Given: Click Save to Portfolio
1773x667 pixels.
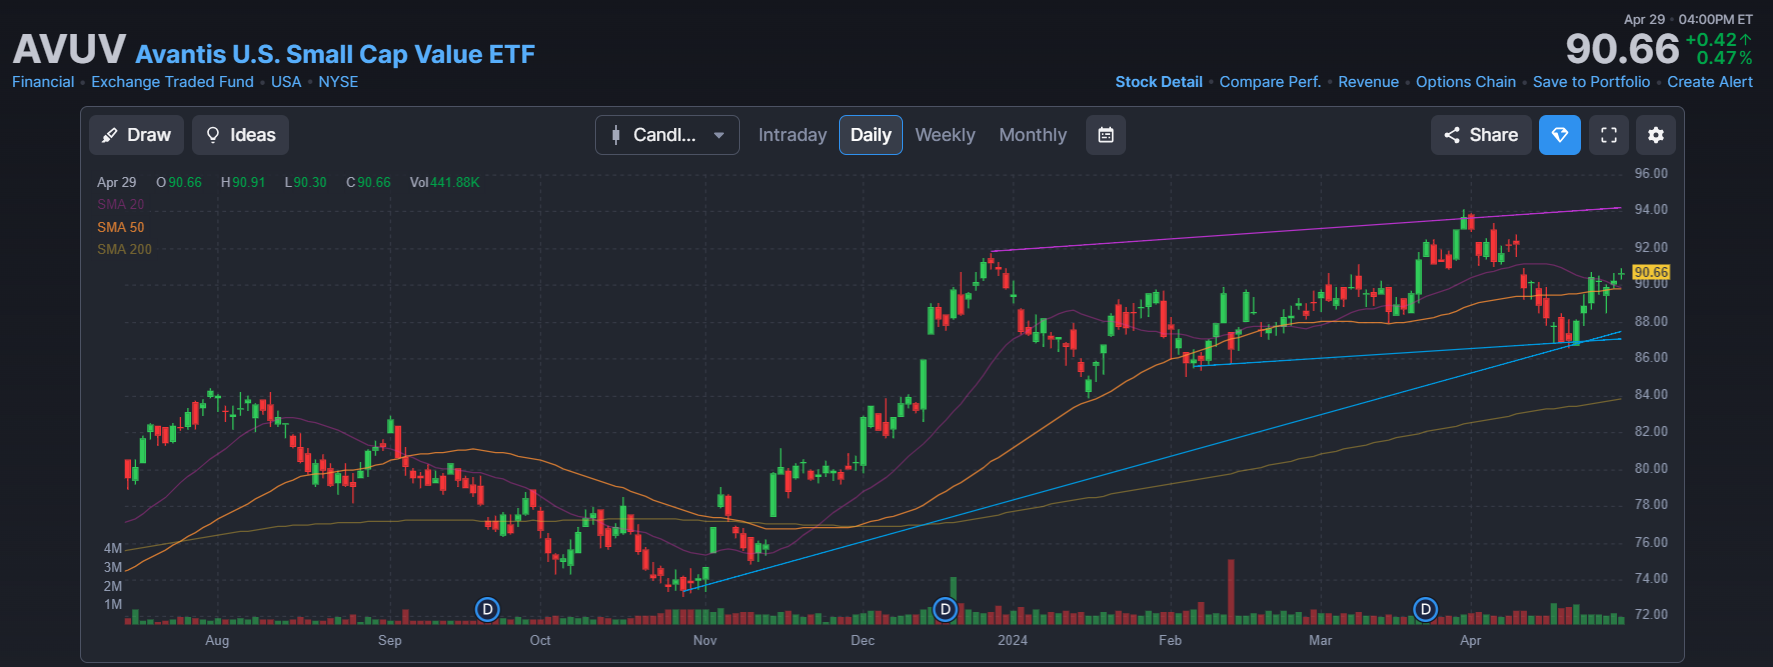Looking at the screenshot, I should pos(1591,82).
